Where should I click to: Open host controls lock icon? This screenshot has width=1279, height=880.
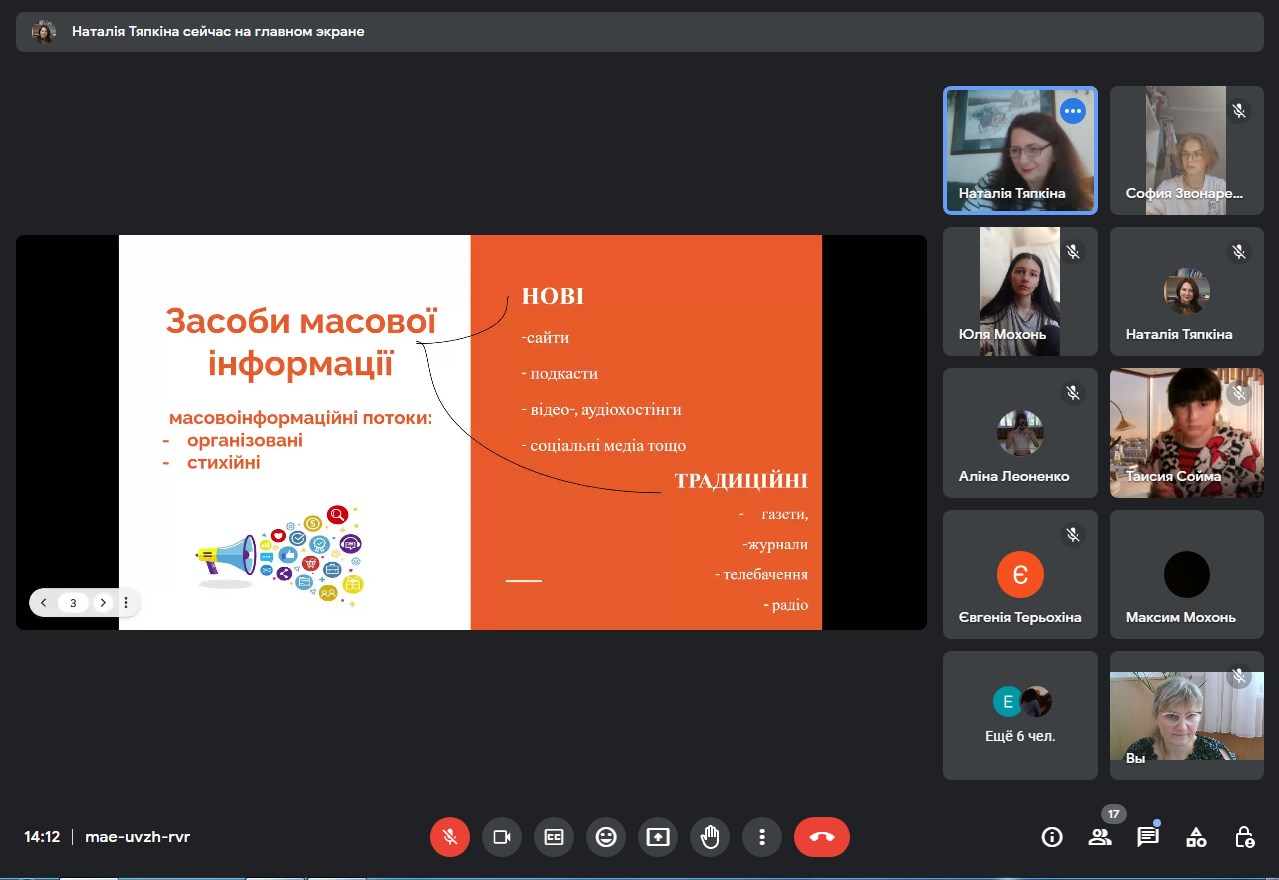(1244, 837)
